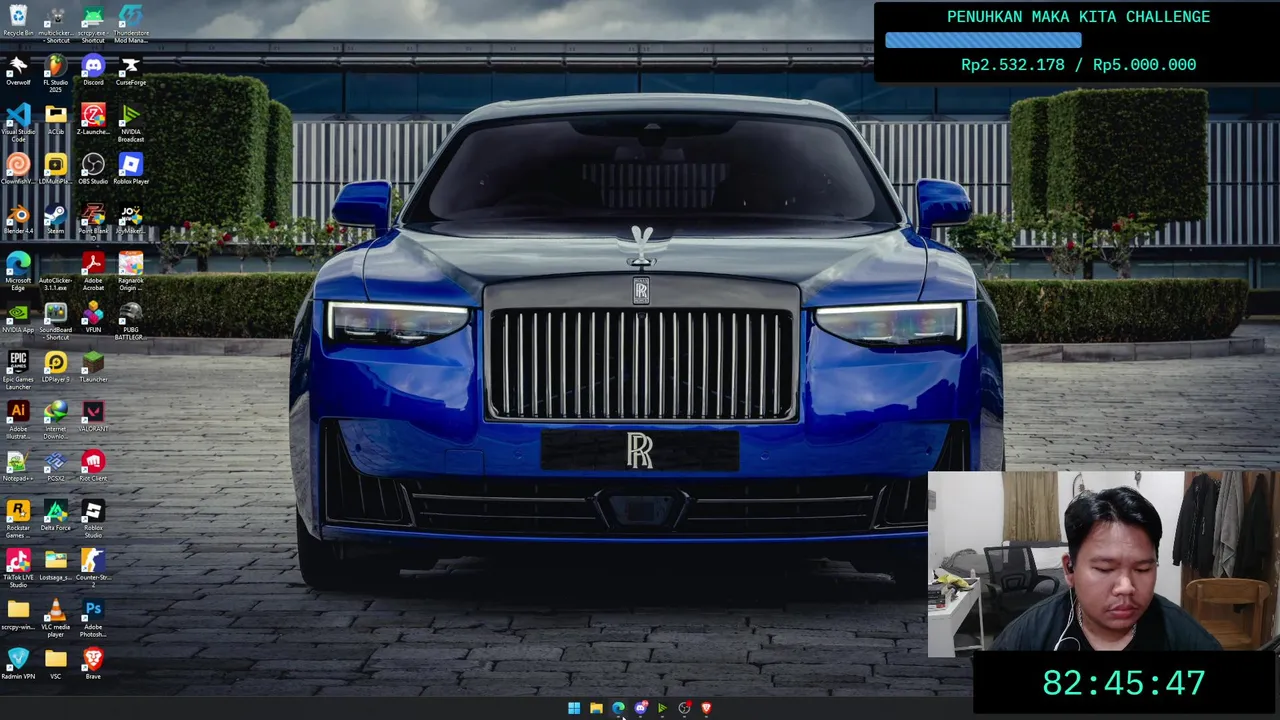Screen dimensions: 1280x720
Task: Switch to OBS Studio in the taskbar
Action: [x=684, y=708]
